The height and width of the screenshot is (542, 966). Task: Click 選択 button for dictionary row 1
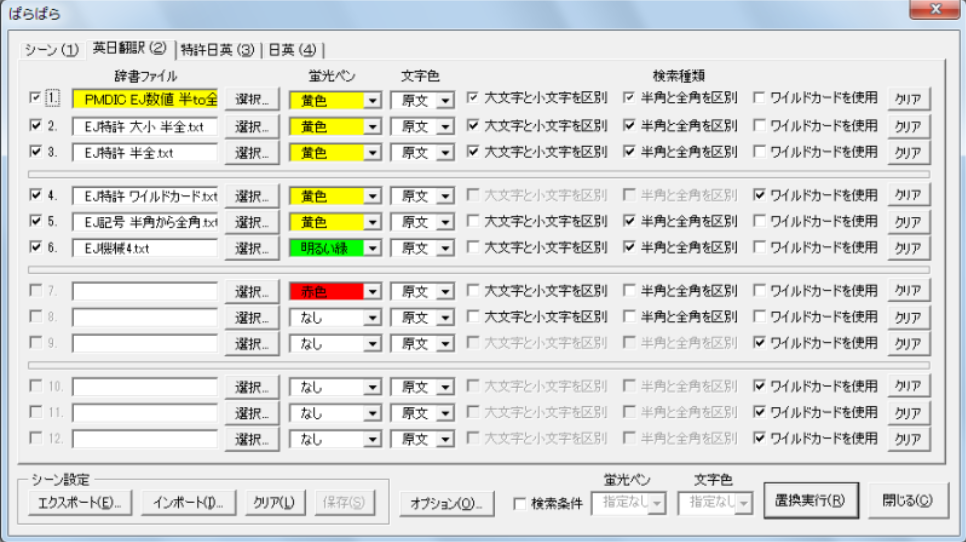pyautogui.click(x=251, y=99)
